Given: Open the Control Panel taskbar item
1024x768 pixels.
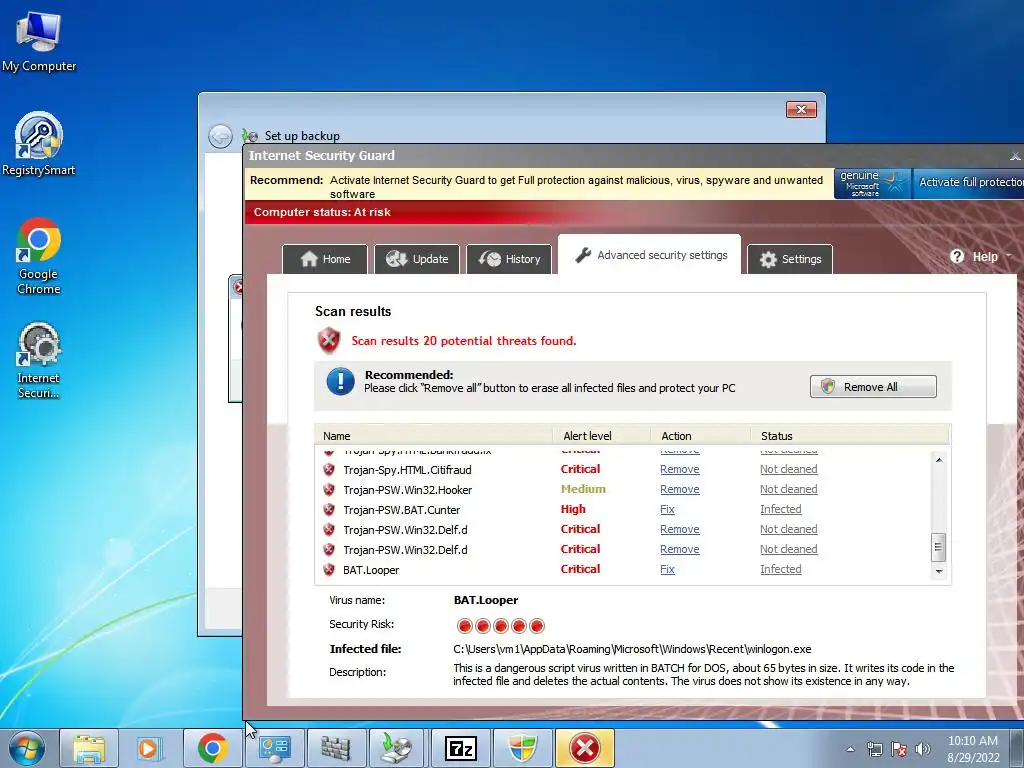Looking at the screenshot, I should (274, 748).
